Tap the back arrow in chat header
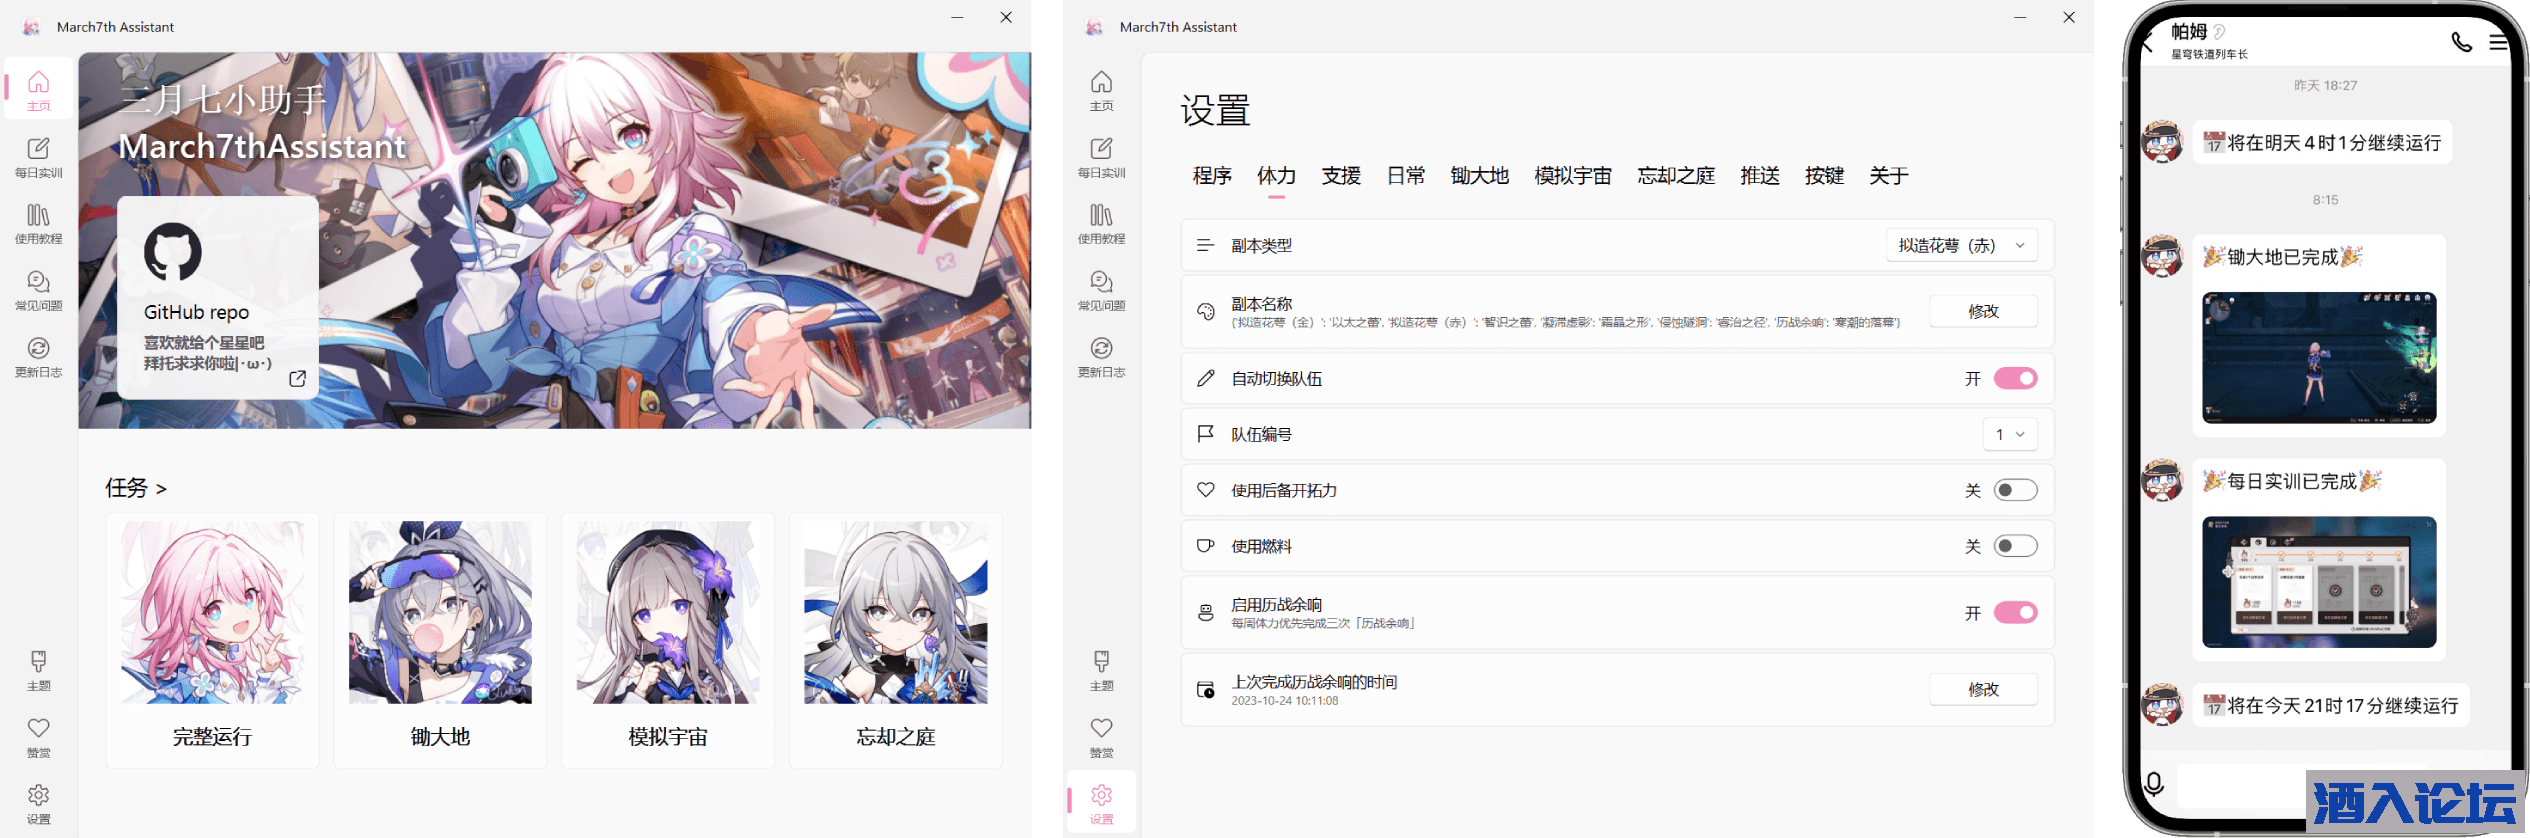 pos(2146,41)
